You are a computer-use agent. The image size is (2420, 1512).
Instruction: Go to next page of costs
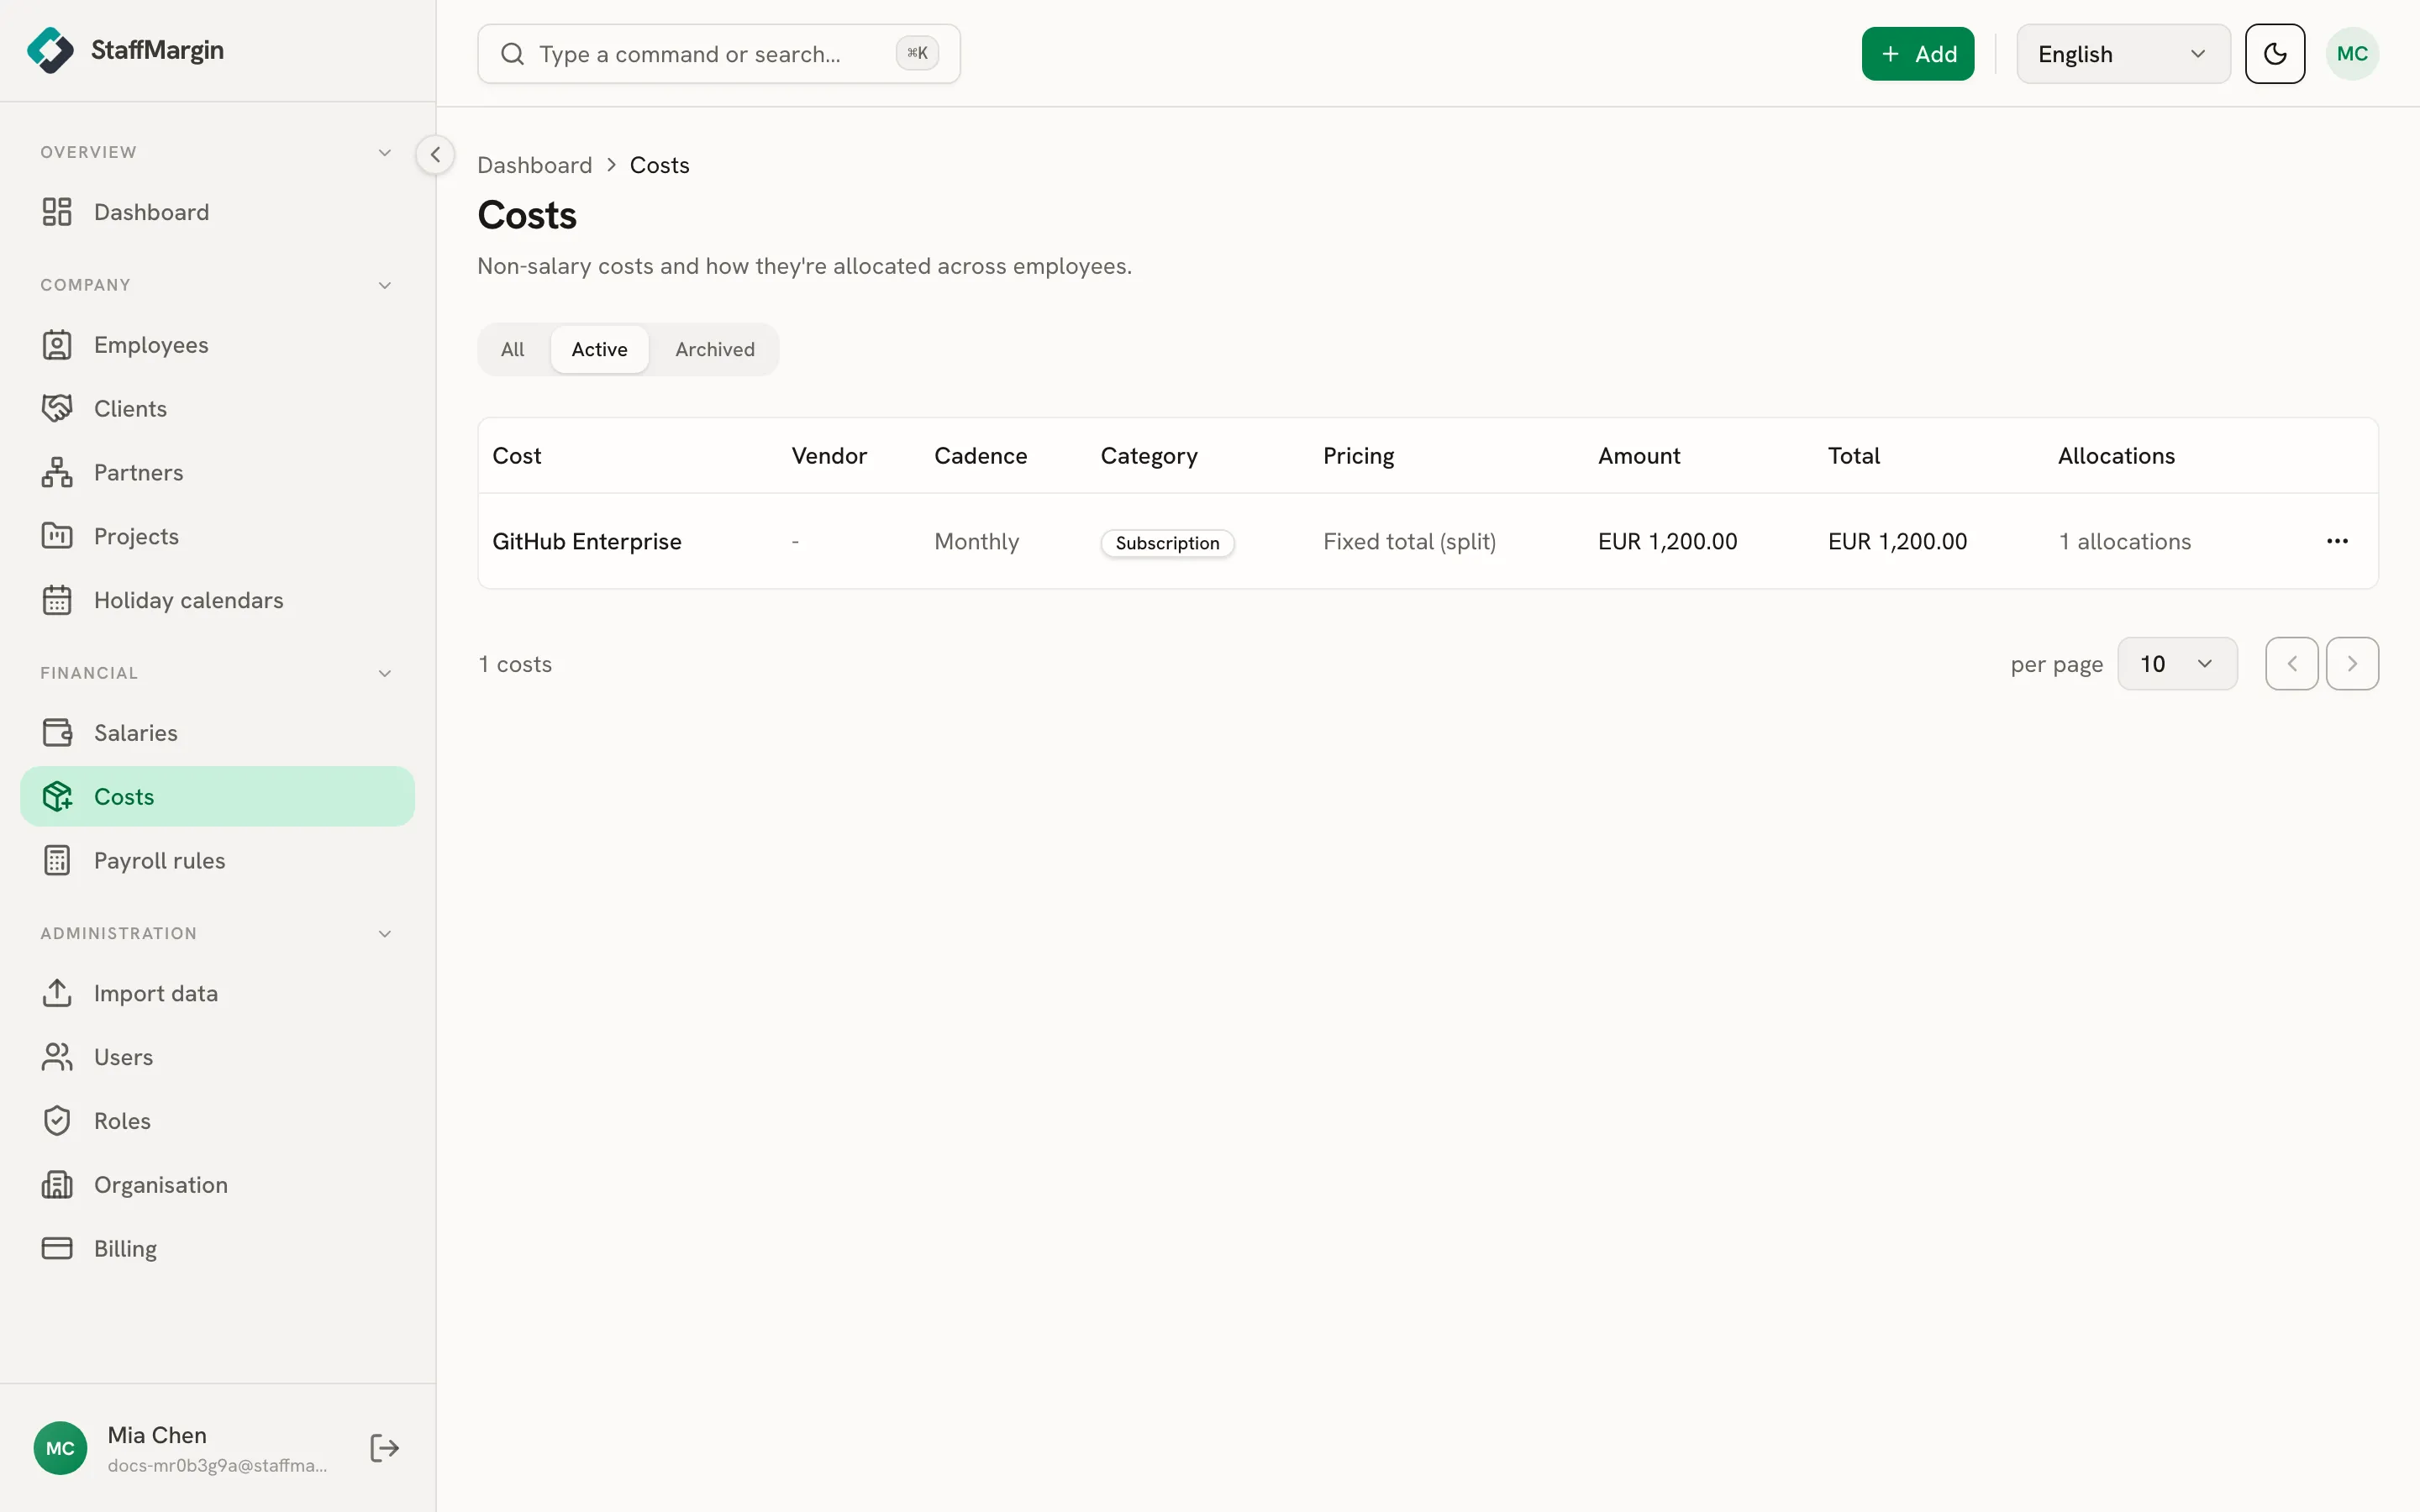[x=2352, y=664]
